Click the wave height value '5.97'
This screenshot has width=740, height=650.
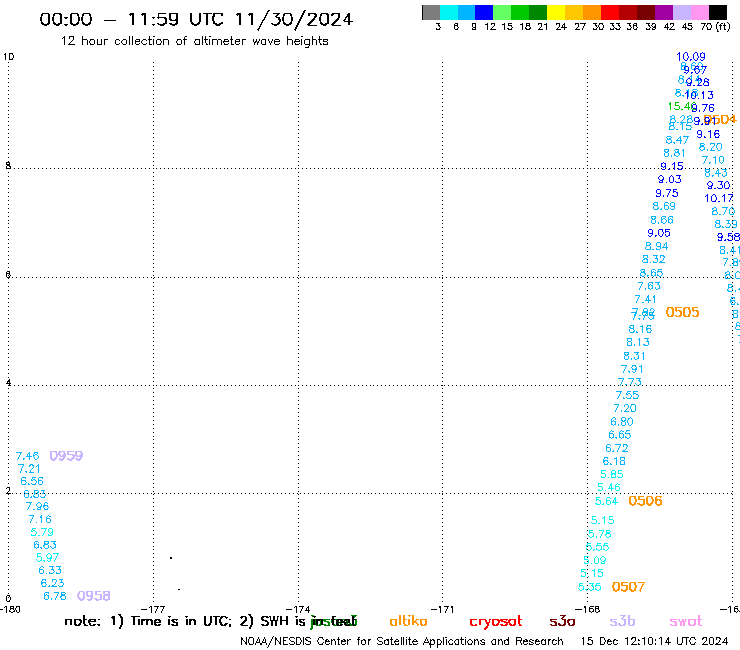pos(47,557)
